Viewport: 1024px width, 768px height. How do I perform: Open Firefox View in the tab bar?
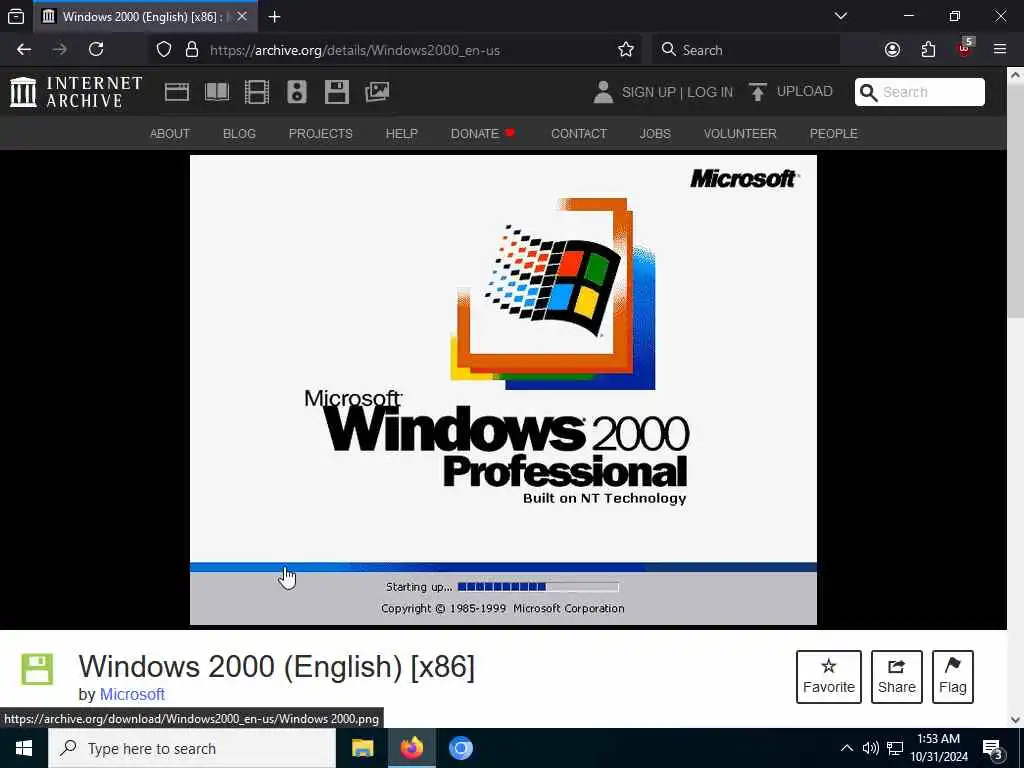[x=16, y=16]
